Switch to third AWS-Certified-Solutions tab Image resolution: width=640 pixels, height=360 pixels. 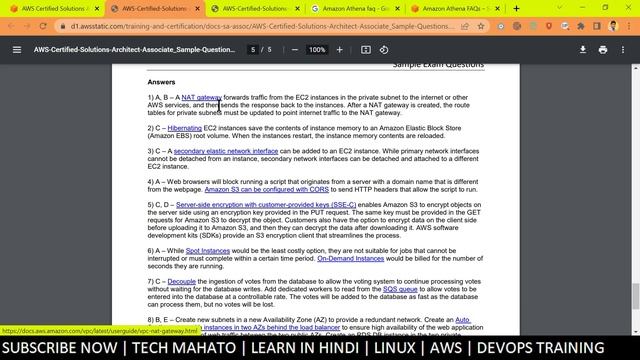pyautogui.click(x=255, y=9)
